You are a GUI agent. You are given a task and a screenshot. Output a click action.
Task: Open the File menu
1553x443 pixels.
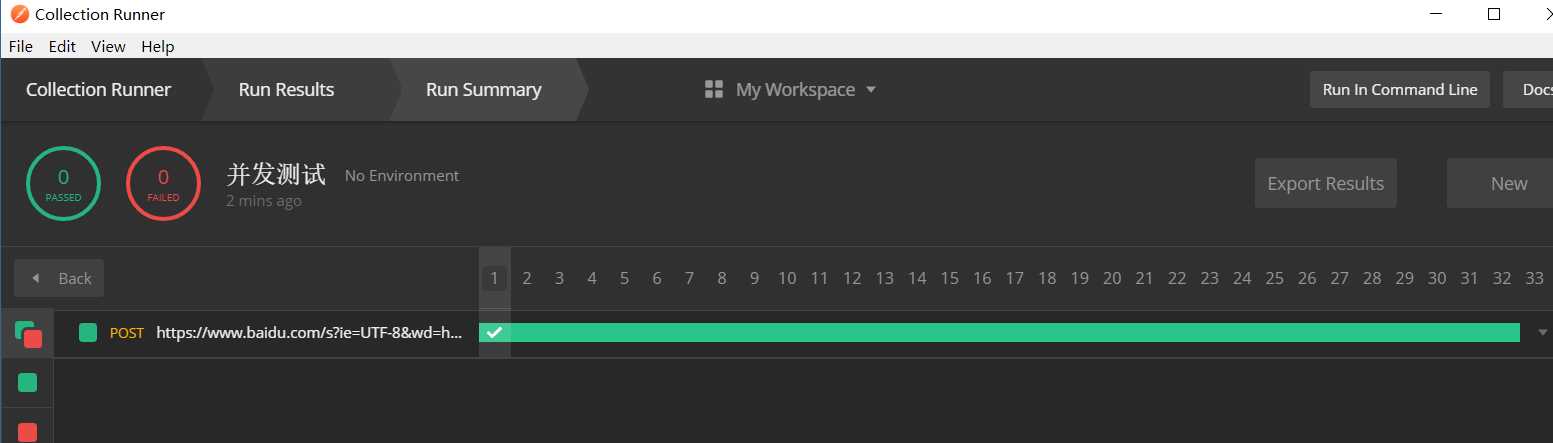tap(20, 46)
